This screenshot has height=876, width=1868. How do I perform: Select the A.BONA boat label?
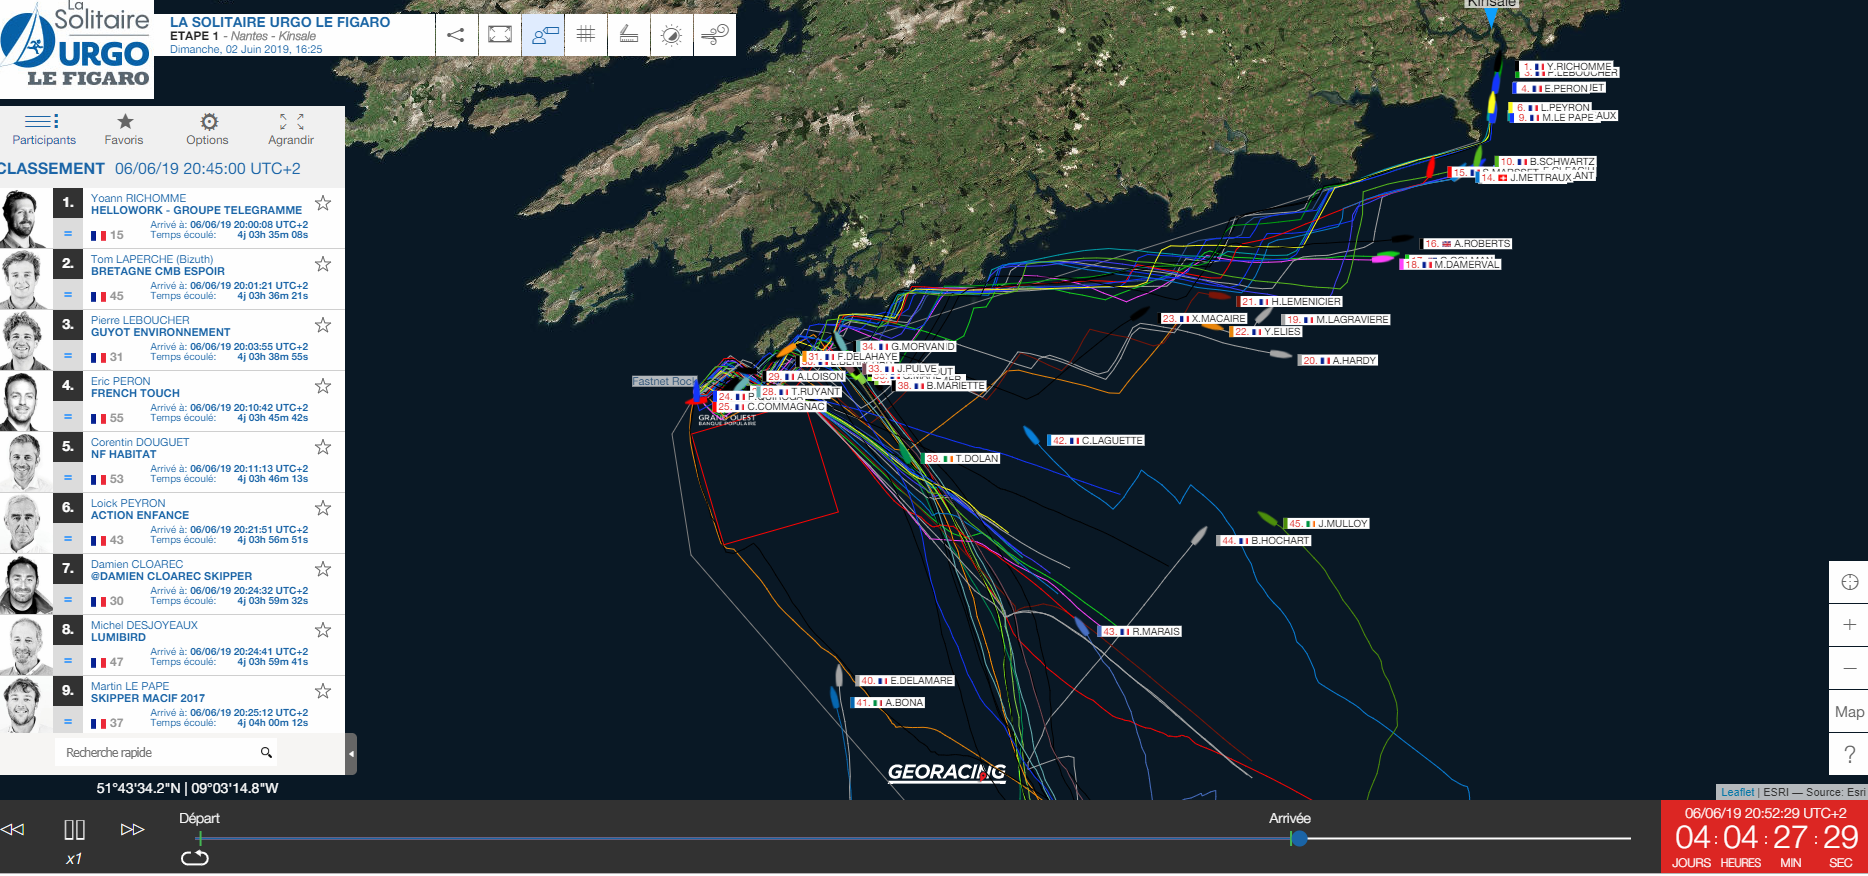pos(889,702)
